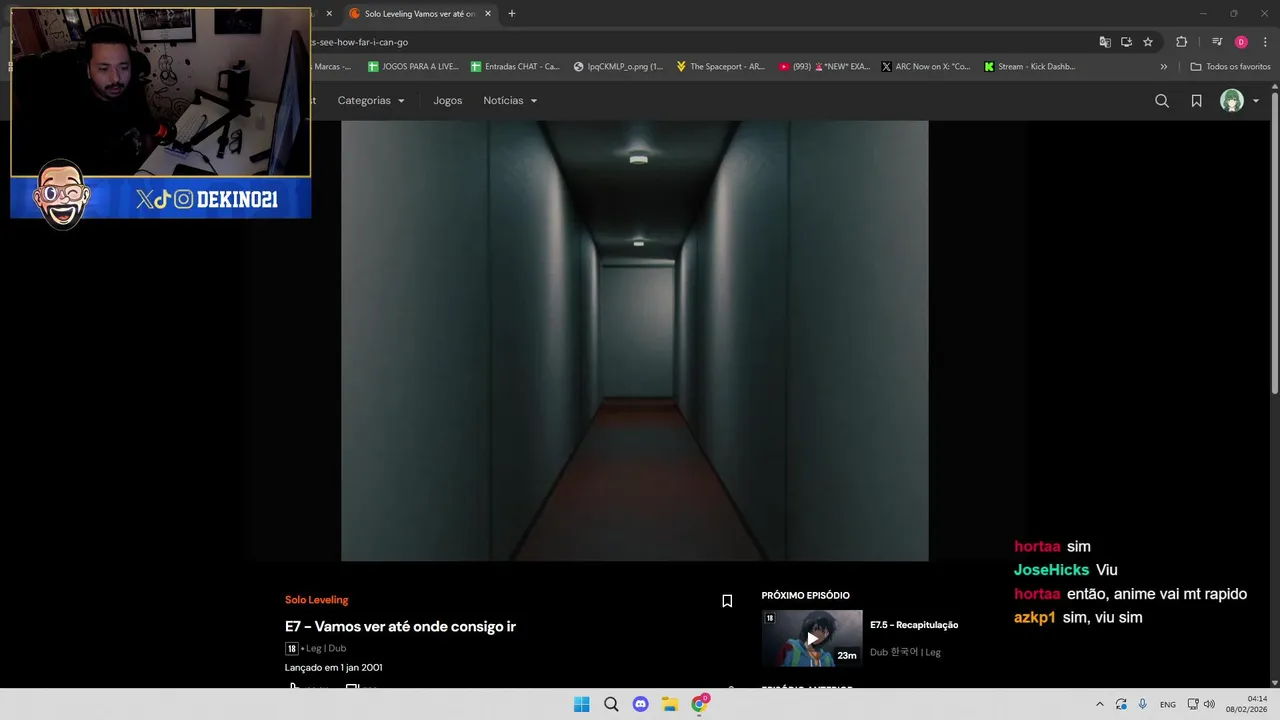Click the 18 age rating badge under title

pyautogui.click(x=291, y=648)
